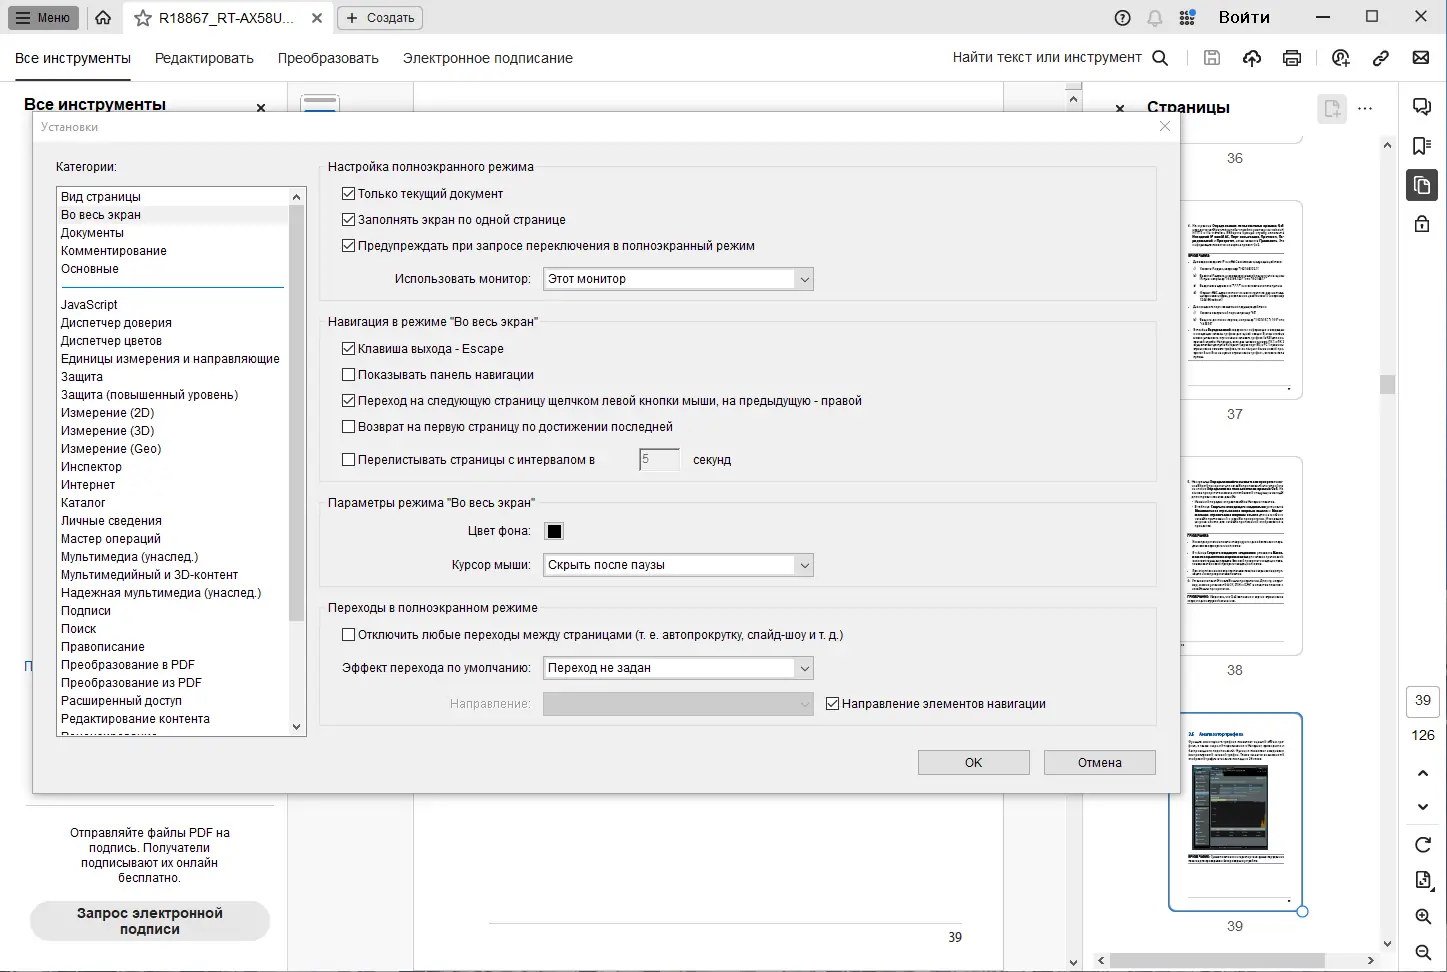Click the Pages panel icon in right rail
The height and width of the screenshot is (972, 1447).
point(1422,185)
